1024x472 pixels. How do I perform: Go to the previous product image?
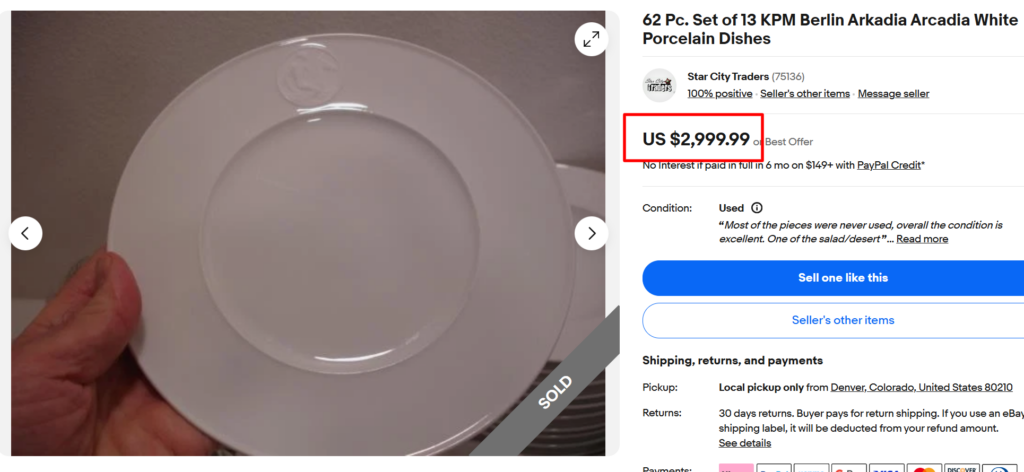point(26,233)
